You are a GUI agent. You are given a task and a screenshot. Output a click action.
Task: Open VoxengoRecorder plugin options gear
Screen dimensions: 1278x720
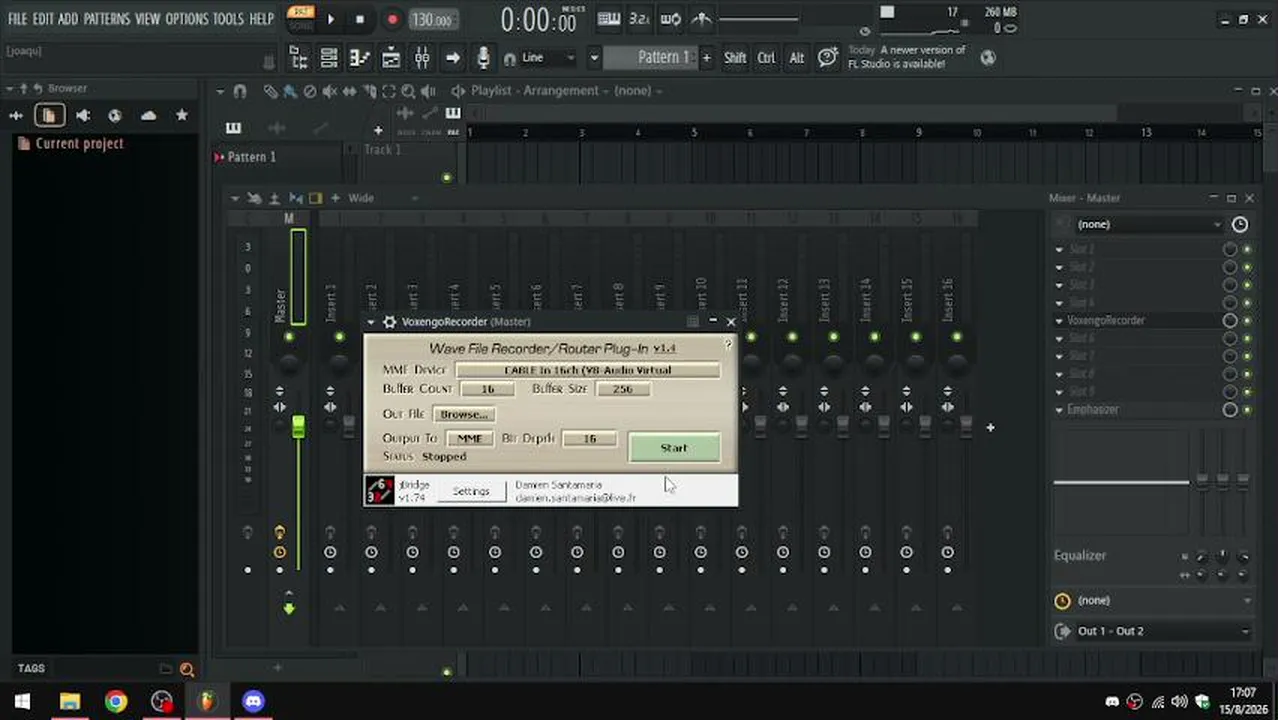[389, 322]
